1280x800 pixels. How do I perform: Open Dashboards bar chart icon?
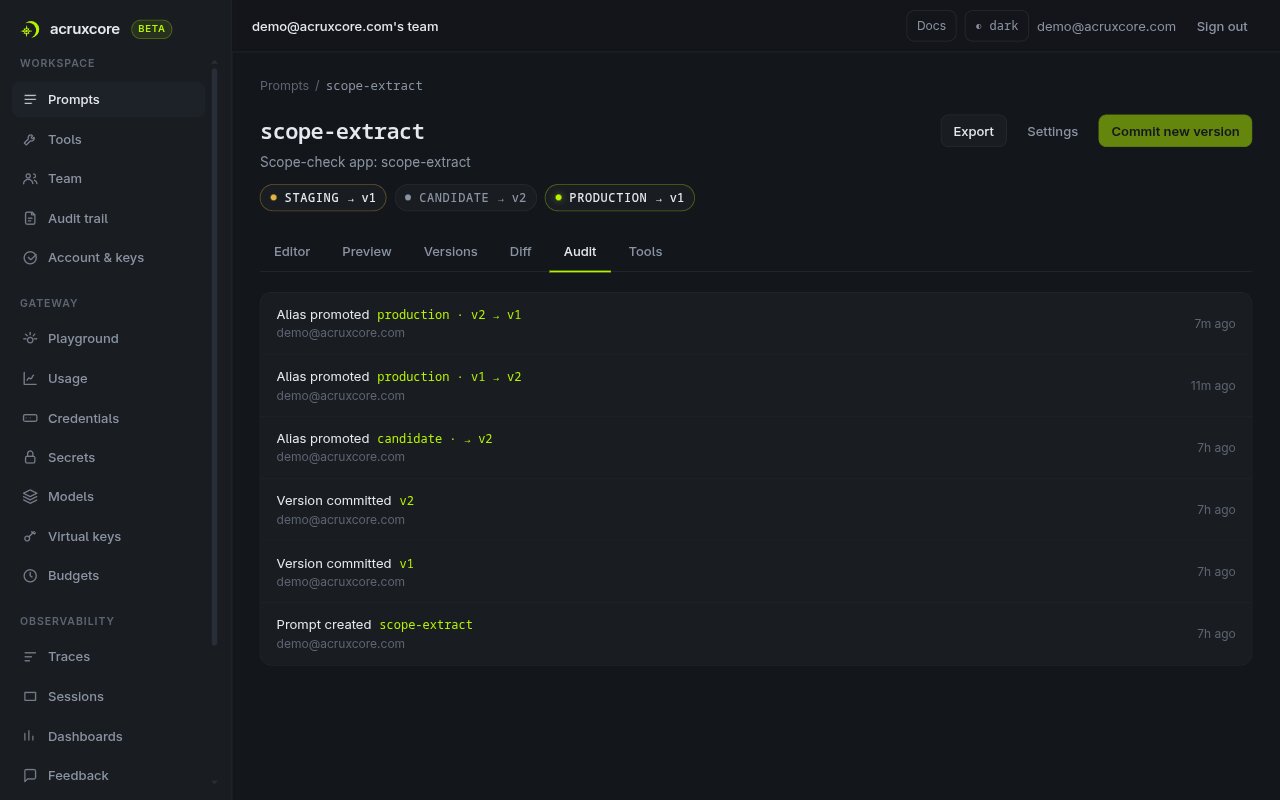30,737
